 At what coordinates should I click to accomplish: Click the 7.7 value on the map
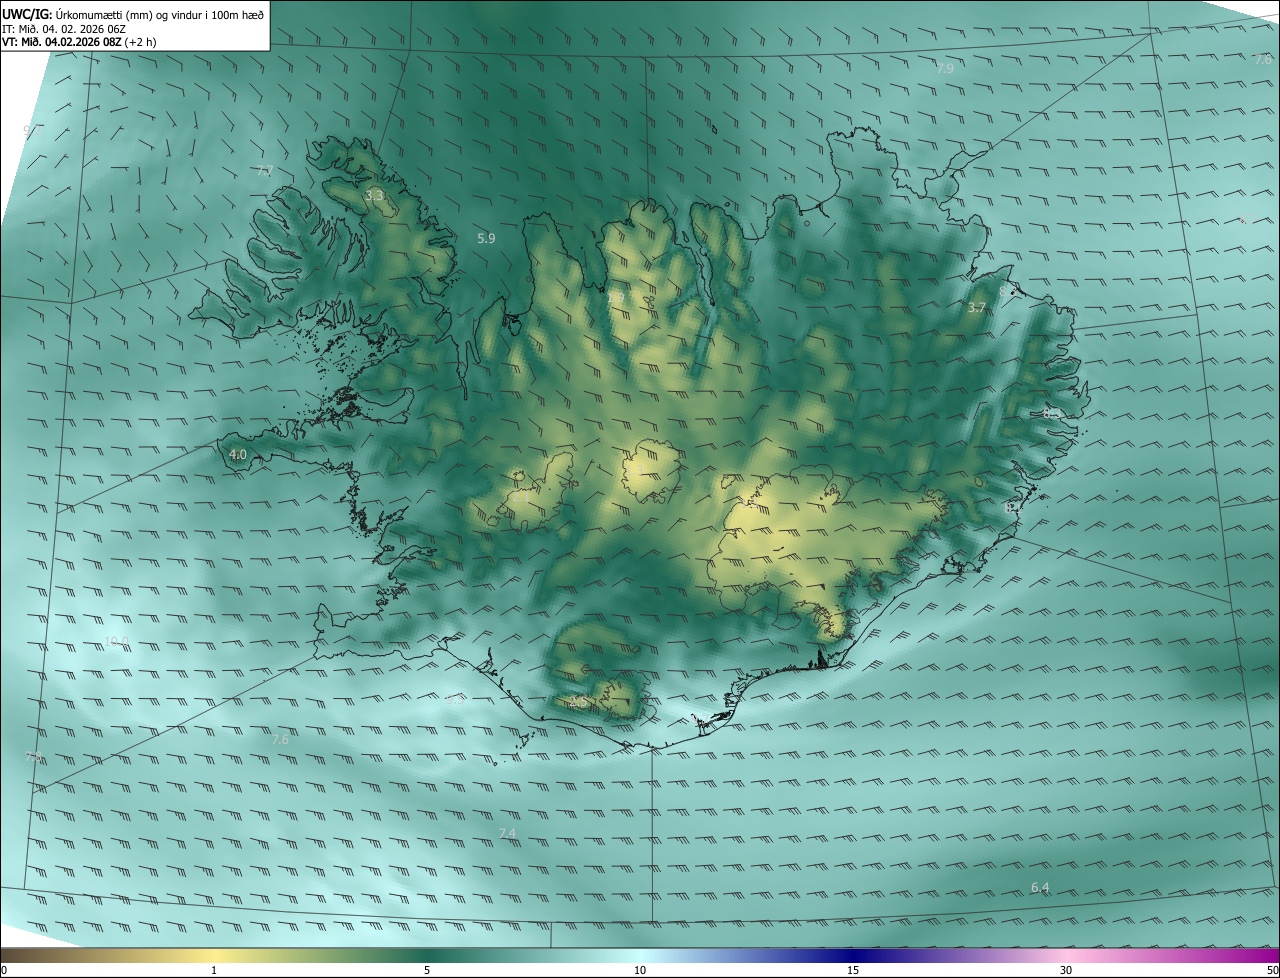pos(265,171)
